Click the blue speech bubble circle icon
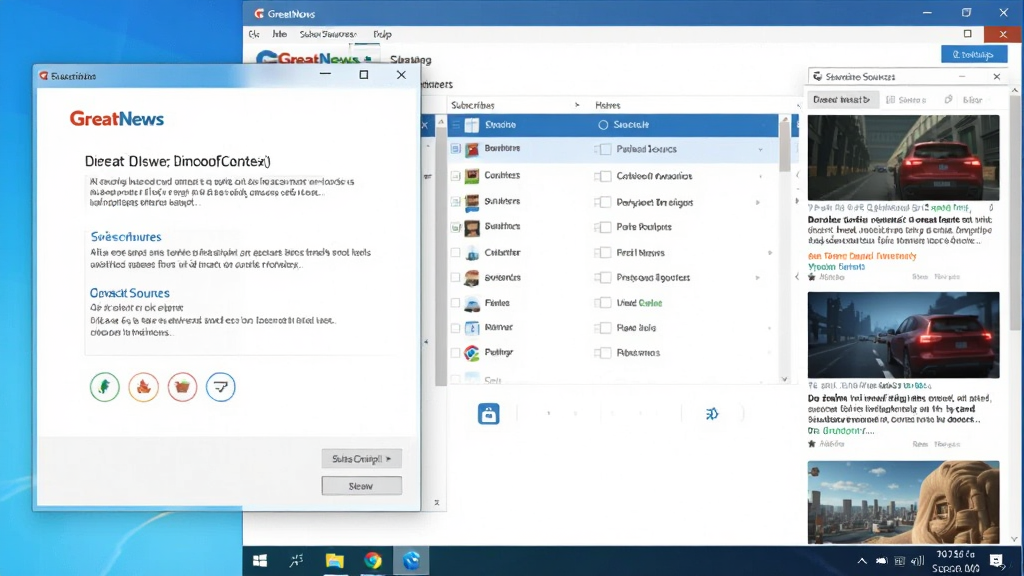The image size is (1024, 576). 221,387
